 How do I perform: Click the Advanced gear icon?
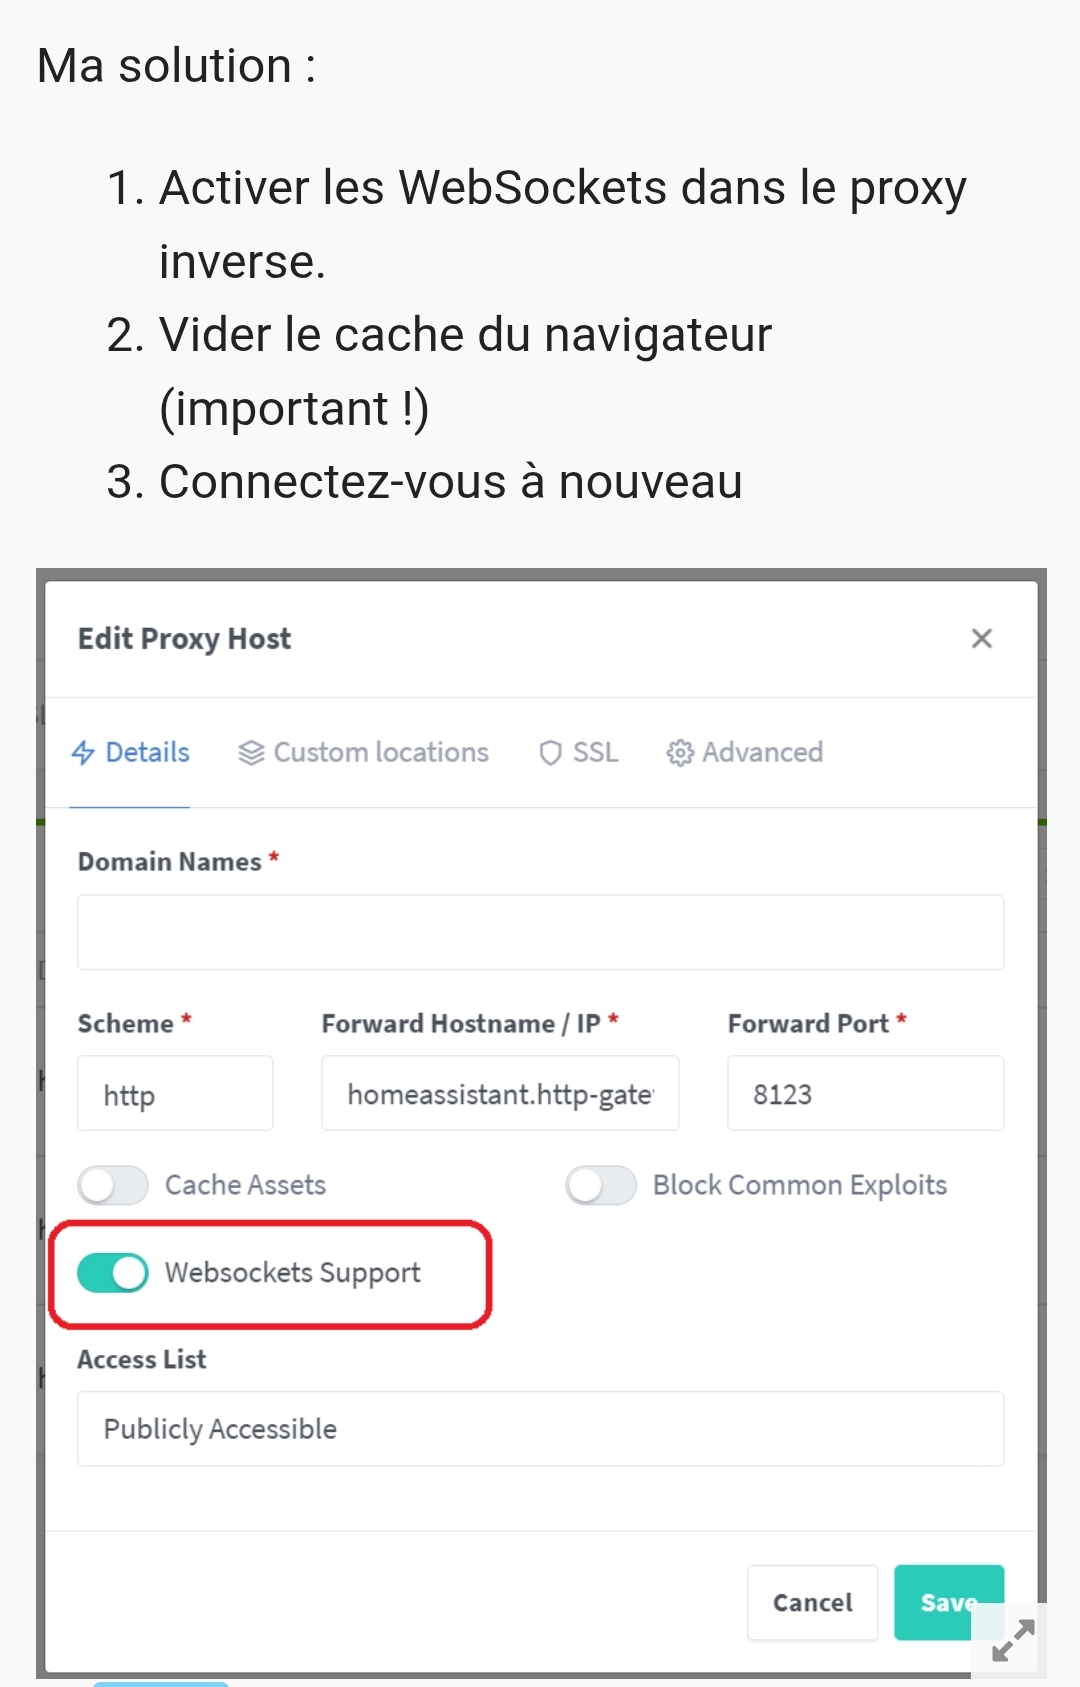coord(680,752)
